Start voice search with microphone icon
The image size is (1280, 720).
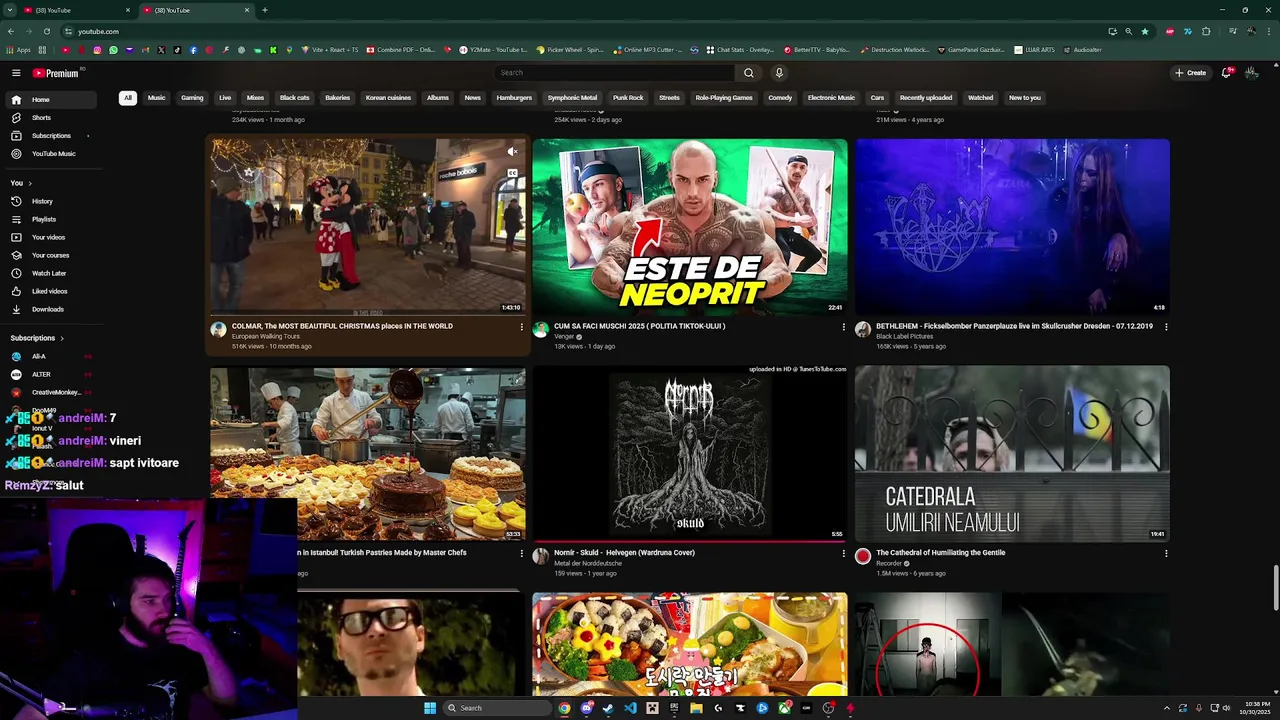pos(779,73)
